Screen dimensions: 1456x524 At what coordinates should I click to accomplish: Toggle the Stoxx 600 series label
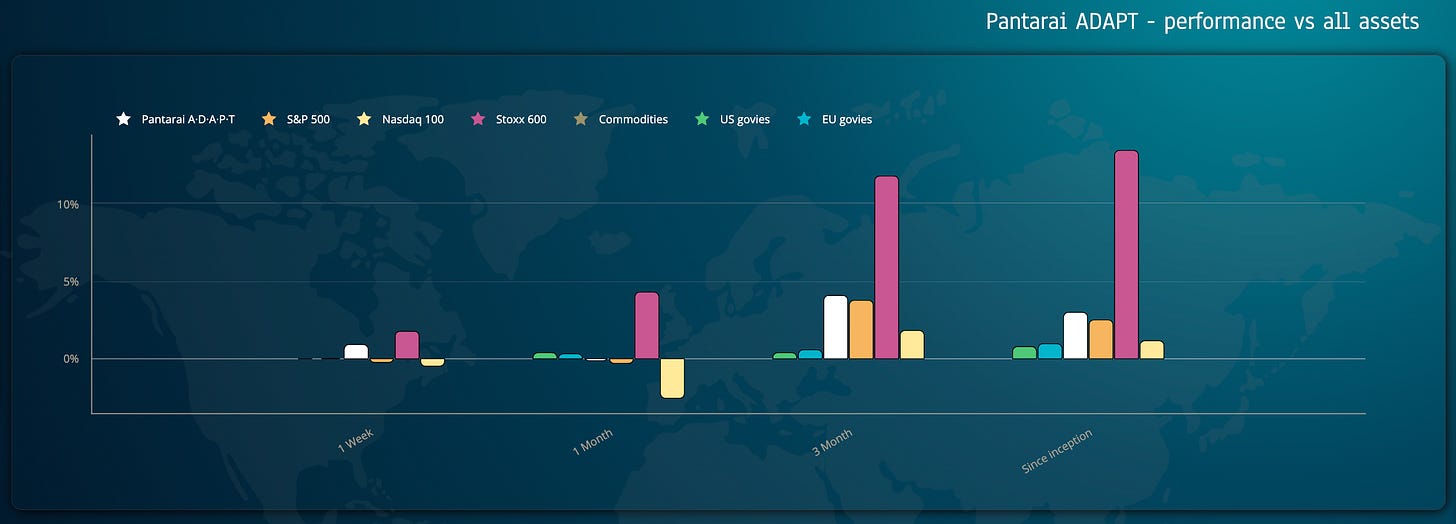pyautogui.click(x=521, y=119)
